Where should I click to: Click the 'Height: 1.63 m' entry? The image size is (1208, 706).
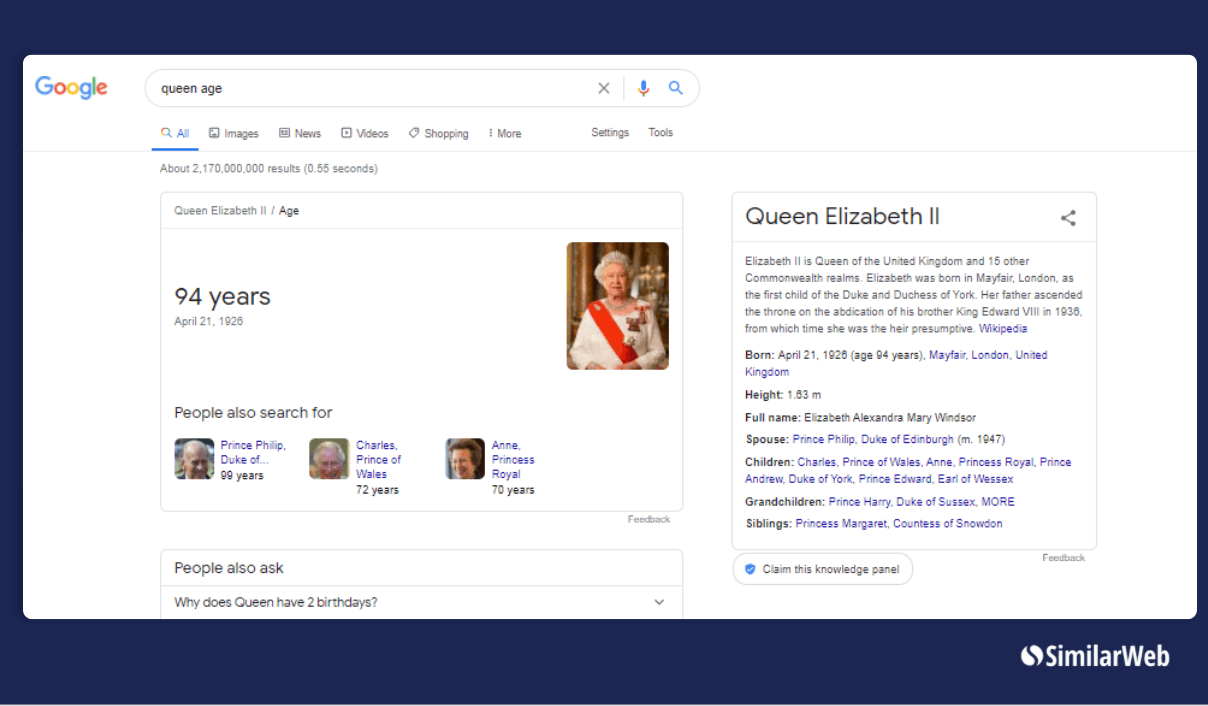pyautogui.click(x=783, y=395)
